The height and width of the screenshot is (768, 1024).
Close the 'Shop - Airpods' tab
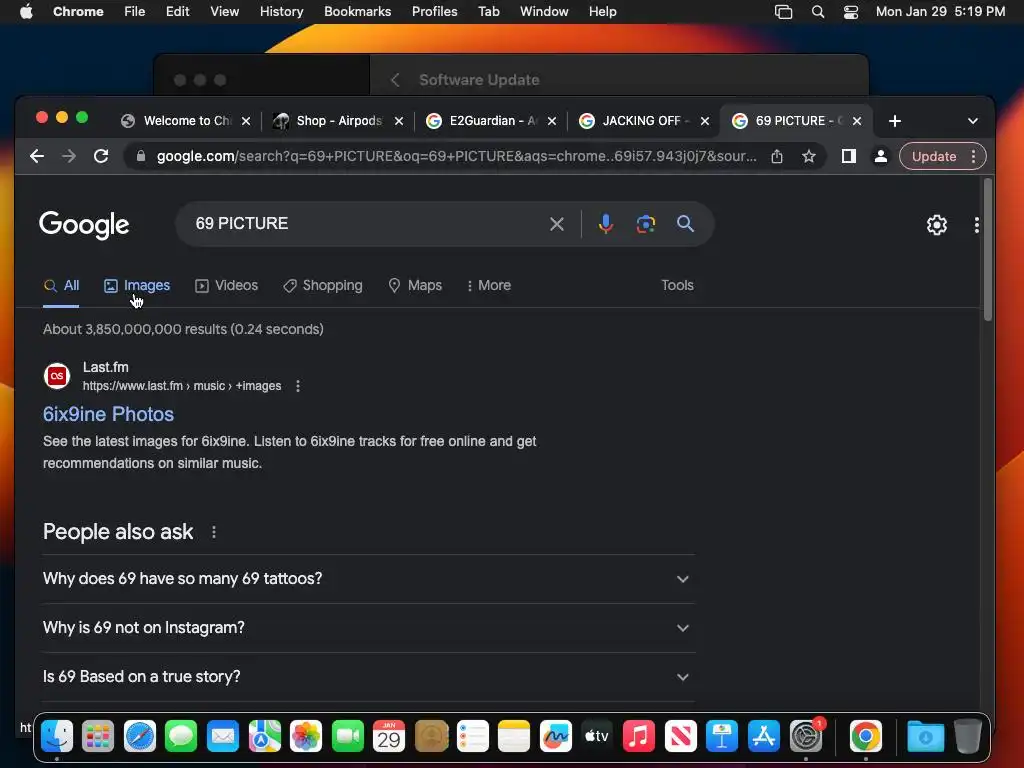click(398, 121)
